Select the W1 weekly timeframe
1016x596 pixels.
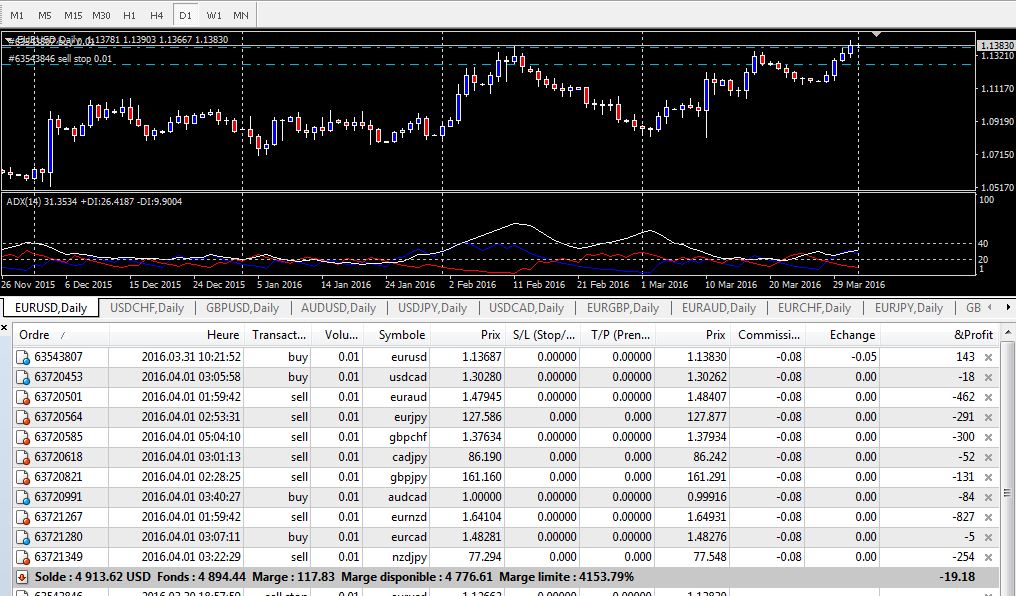(214, 16)
